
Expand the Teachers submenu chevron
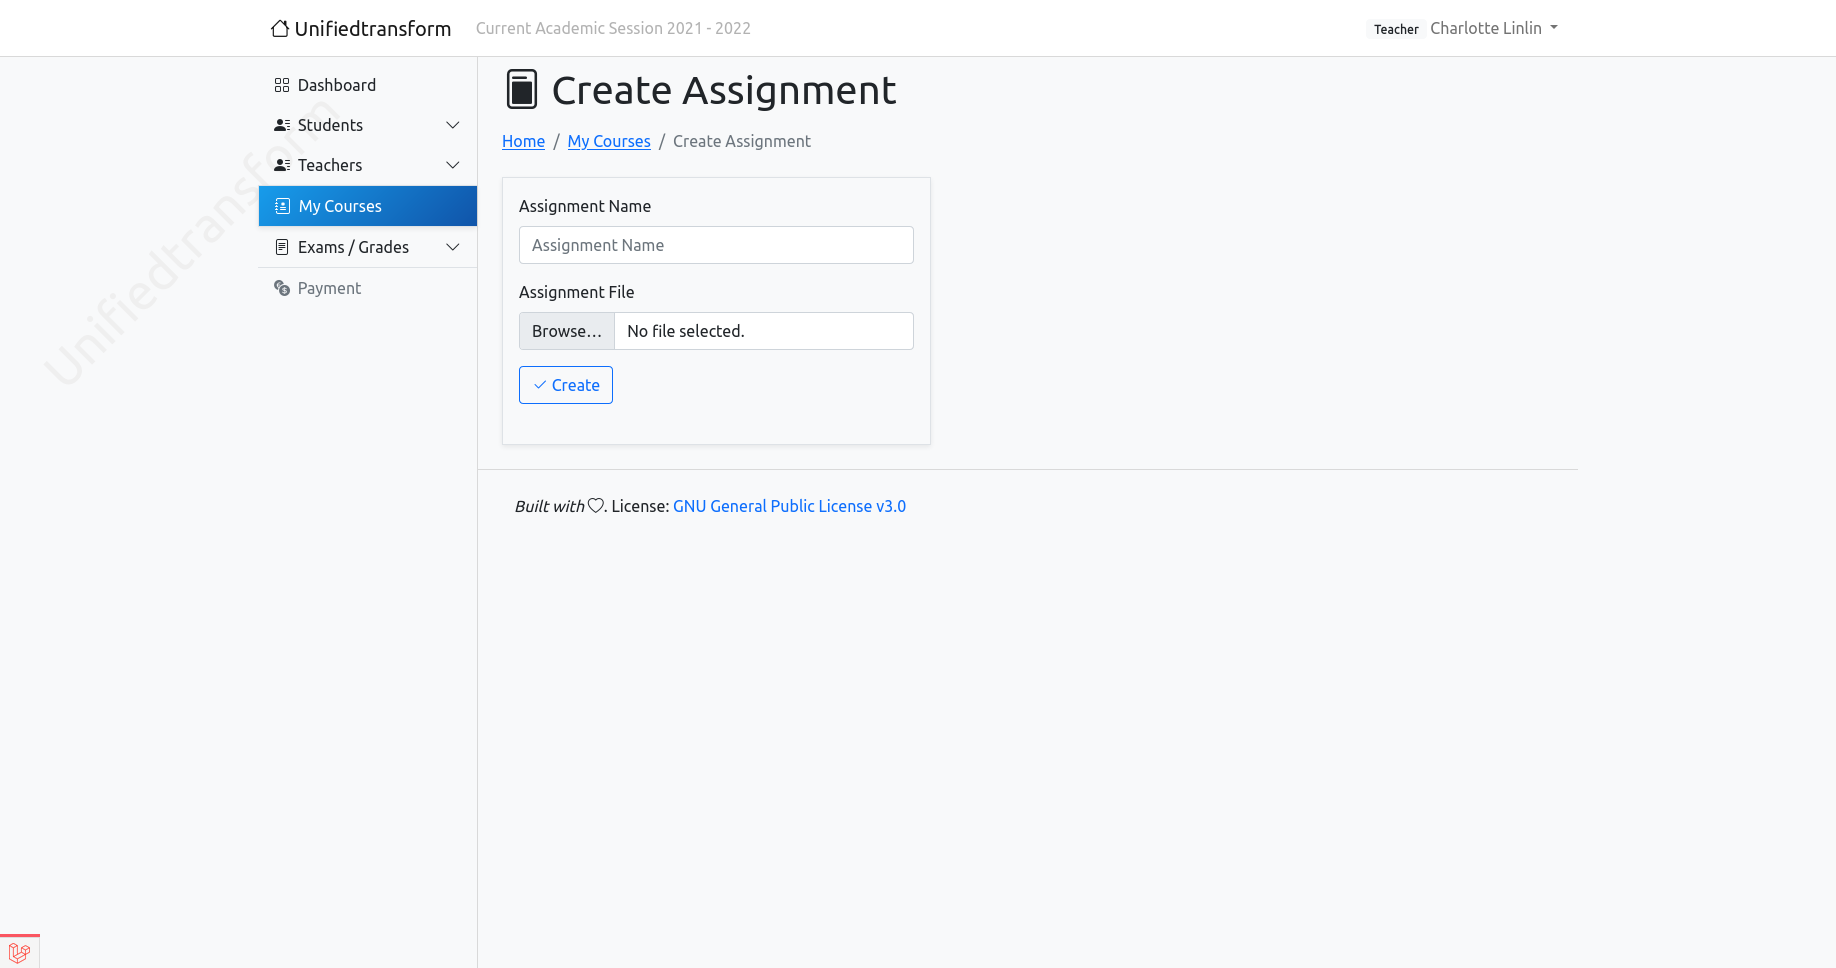click(452, 165)
